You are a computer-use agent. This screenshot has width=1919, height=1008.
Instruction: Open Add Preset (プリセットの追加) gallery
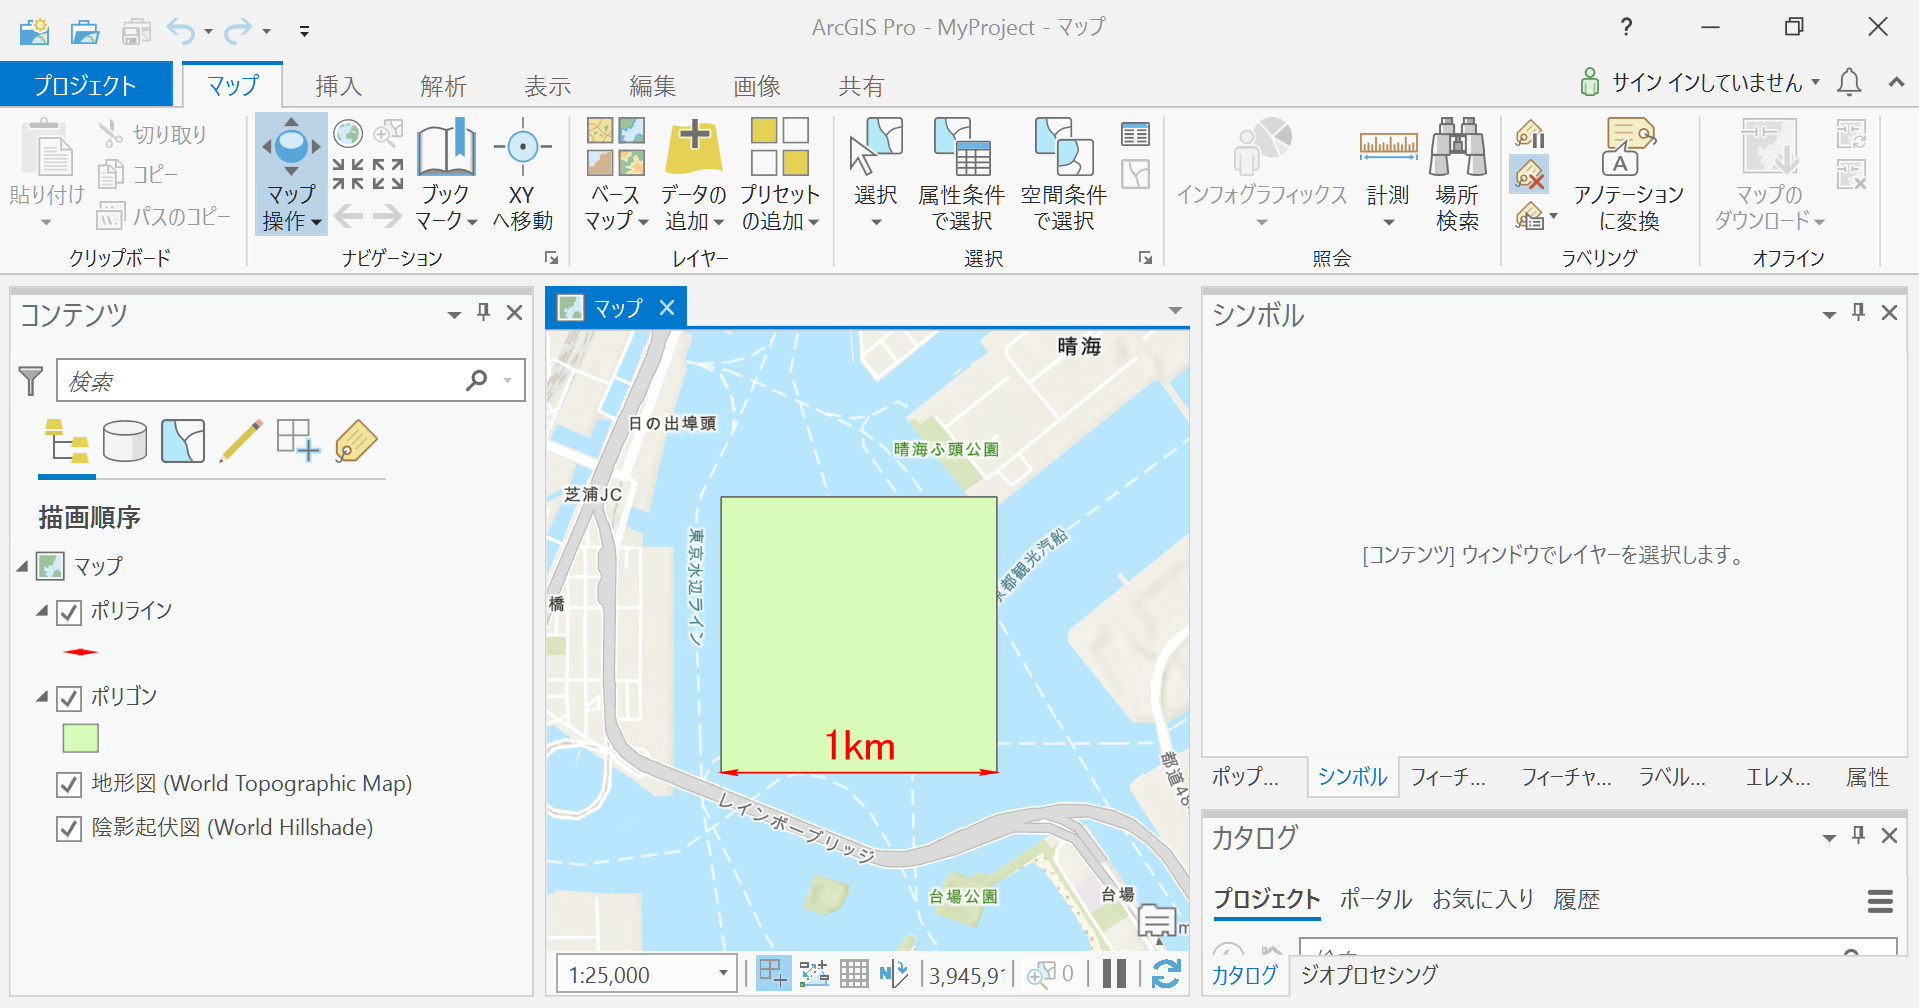(x=780, y=174)
